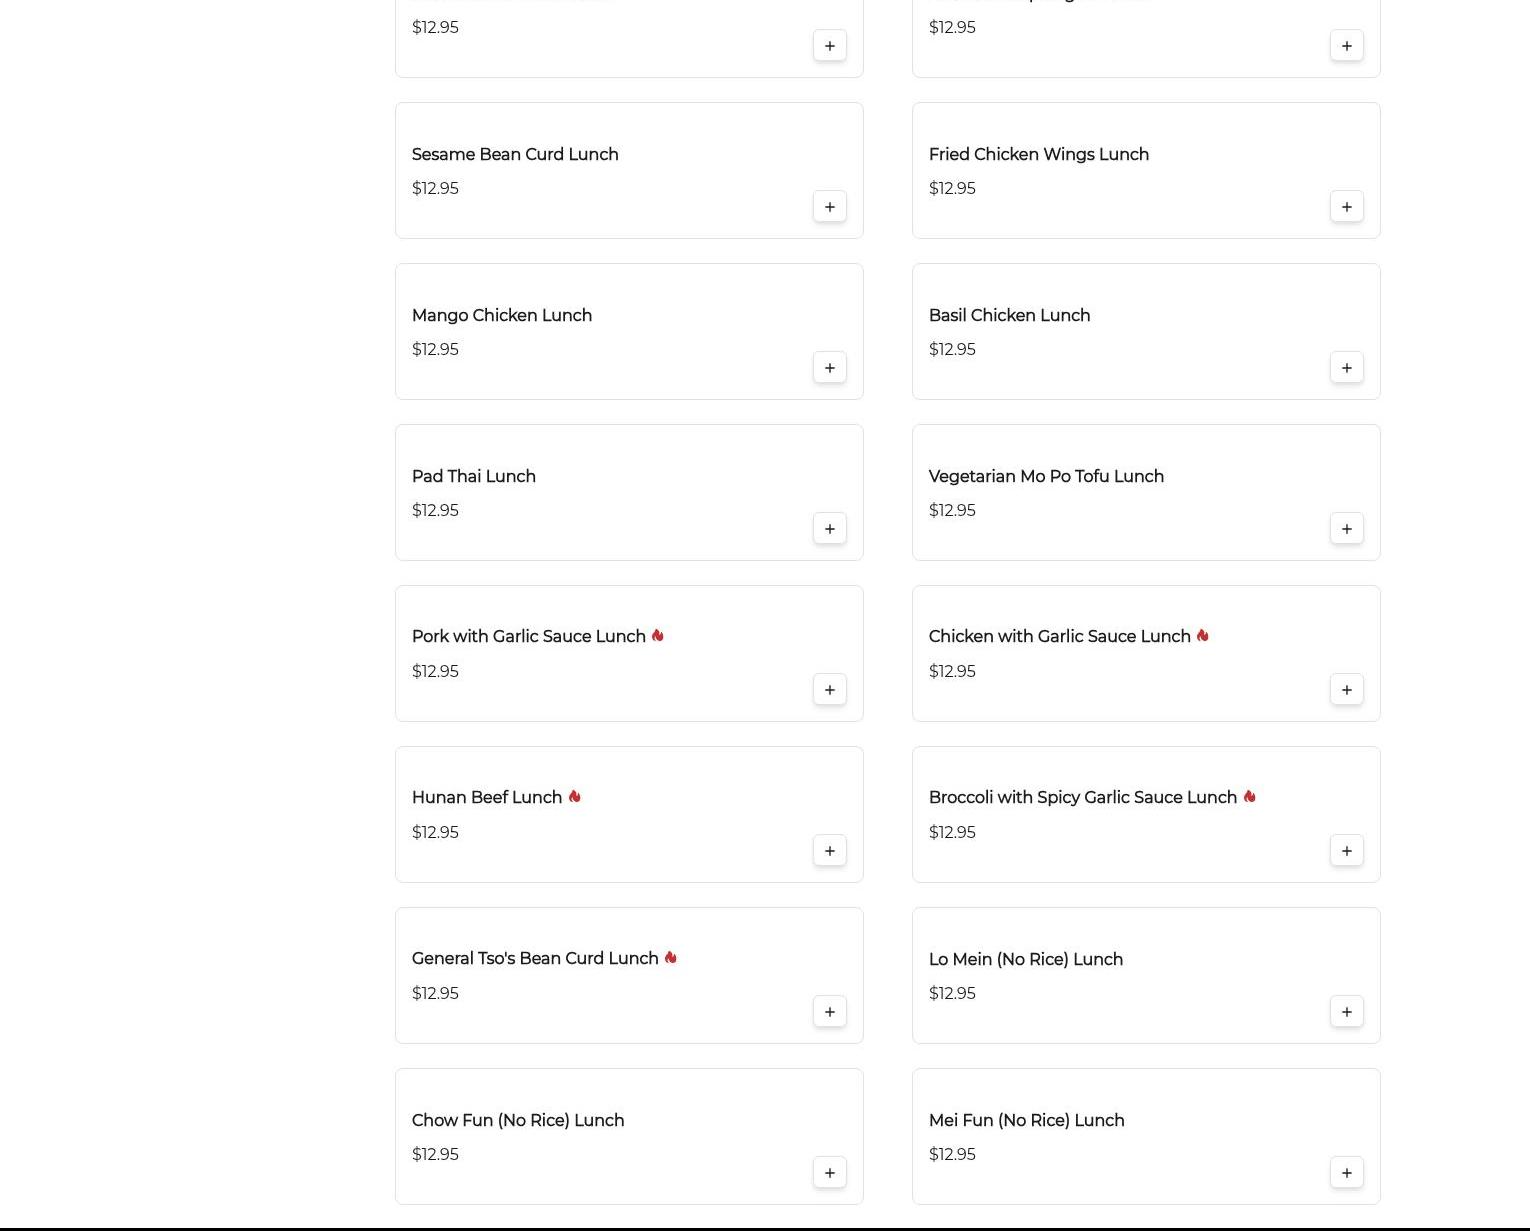The image size is (1530, 1231).
Task: Click spicy flame icon beside Hunan Beef Lunch
Action: [575, 797]
